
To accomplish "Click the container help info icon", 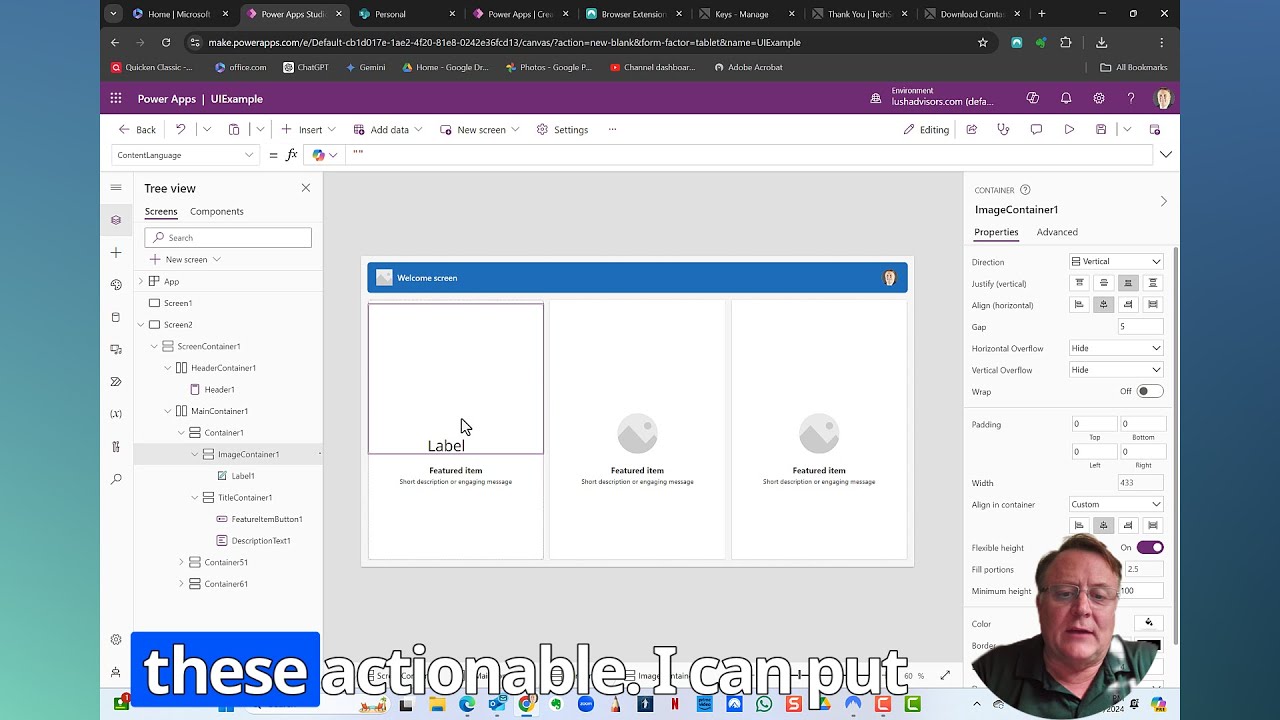I will [x=1025, y=190].
